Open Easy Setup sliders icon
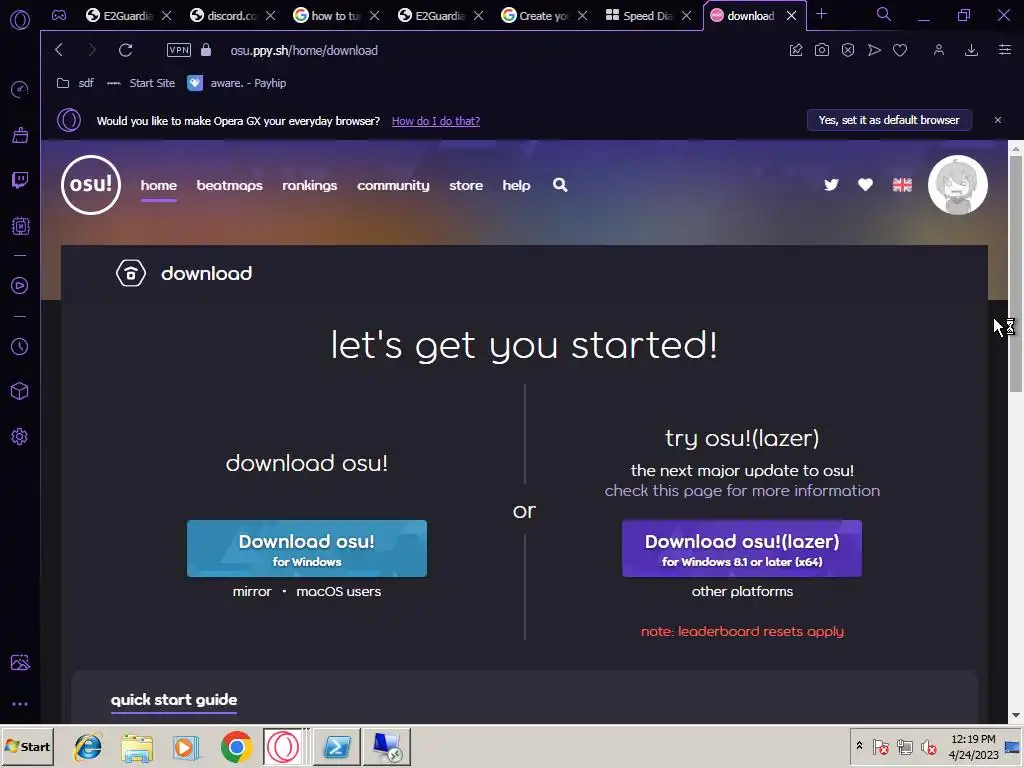This screenshot has width=1024, height=768. pyautogui.click(x=1004, y=50)
